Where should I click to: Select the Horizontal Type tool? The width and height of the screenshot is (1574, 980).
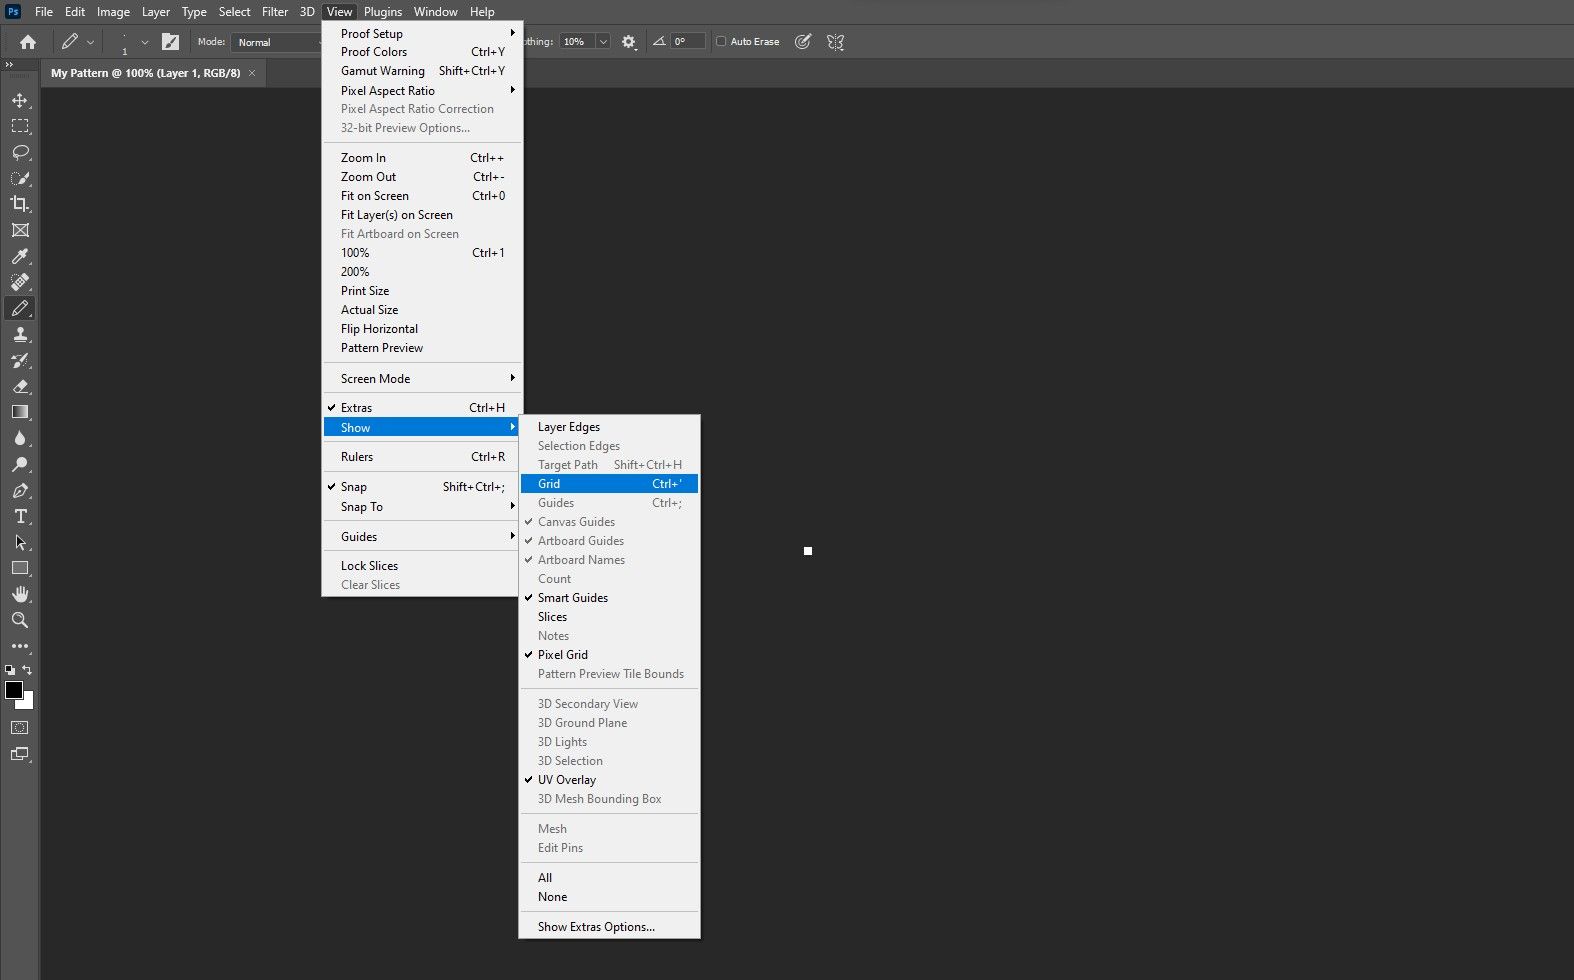(x=19, y=516)
